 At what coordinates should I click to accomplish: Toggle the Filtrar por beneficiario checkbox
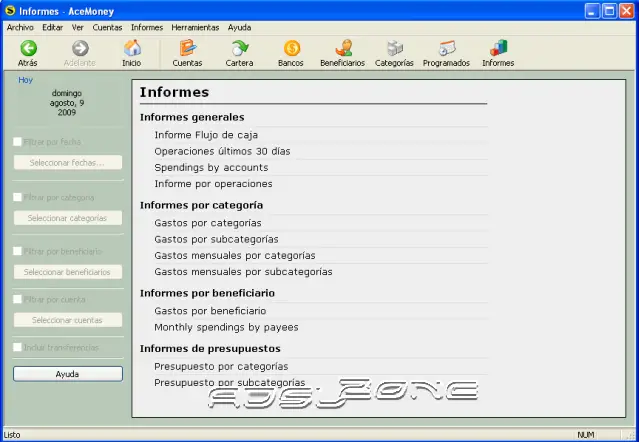click(x=17, y=251)
